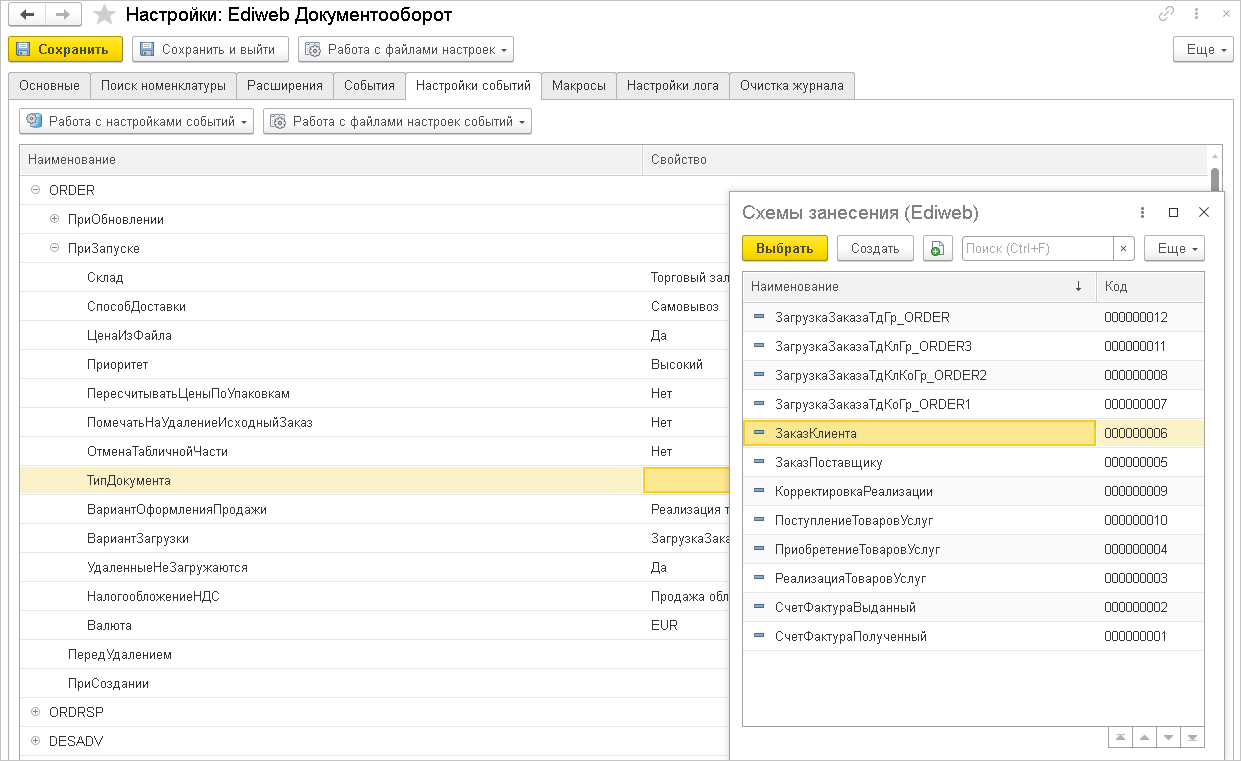Image resolution: width=1241 pixels, height=761 pixels.
Task: Expand the ORDRSP tree node
Action: point(36,712)
